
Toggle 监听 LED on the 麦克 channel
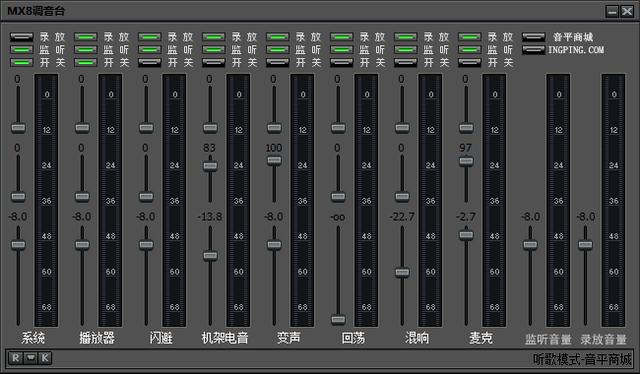click(x=470, y=50)
